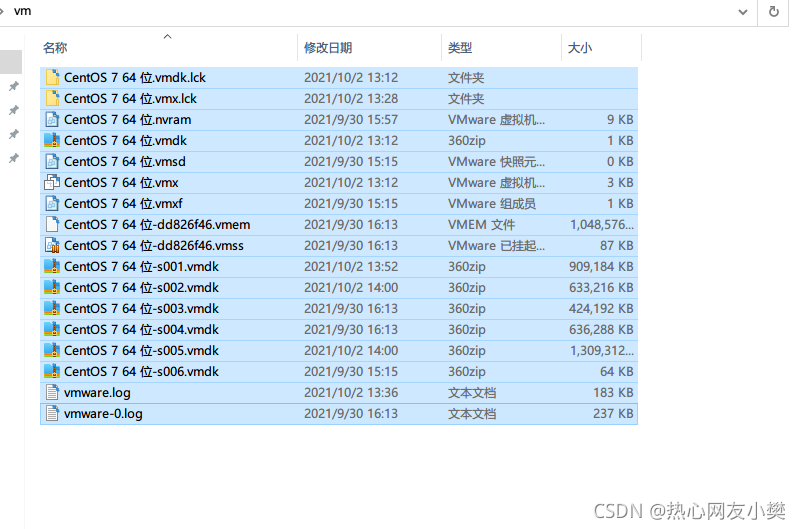
Task: Click the type VMware 组成员
Action: pos(492,204)
